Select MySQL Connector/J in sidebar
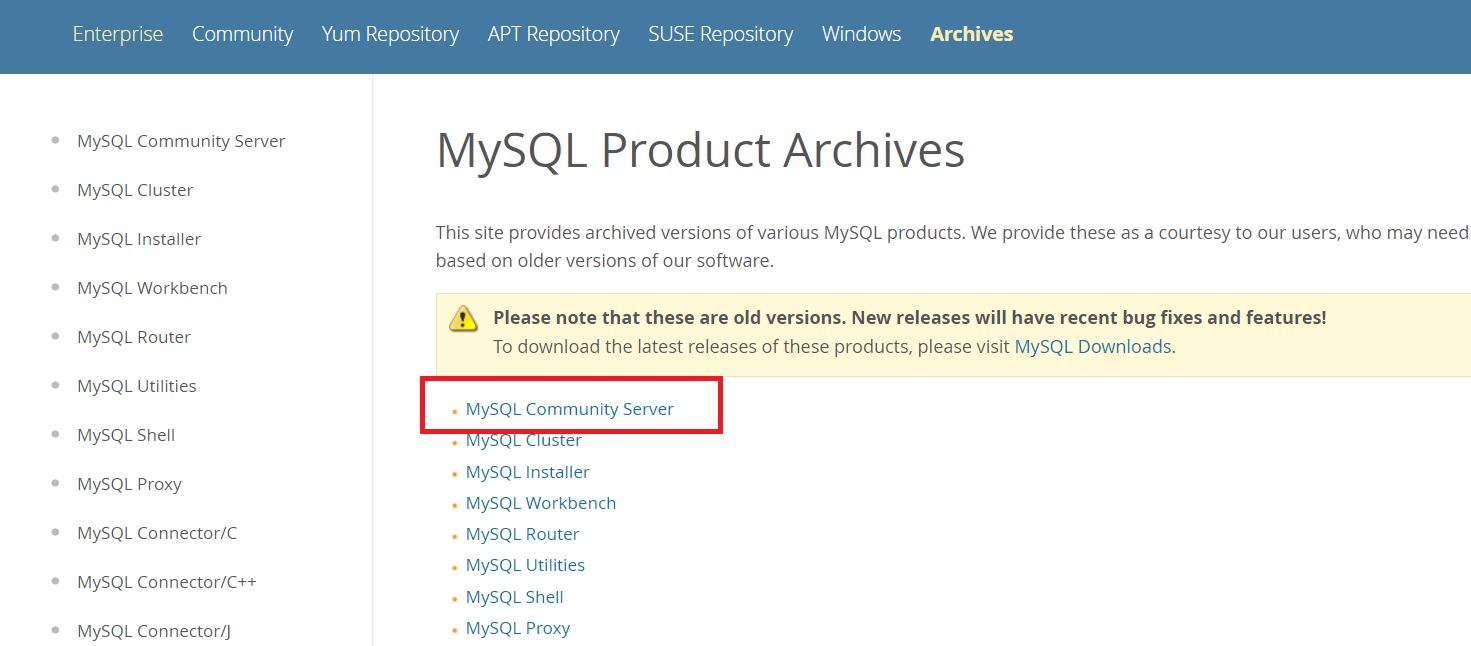 click(x=154, y=631)
